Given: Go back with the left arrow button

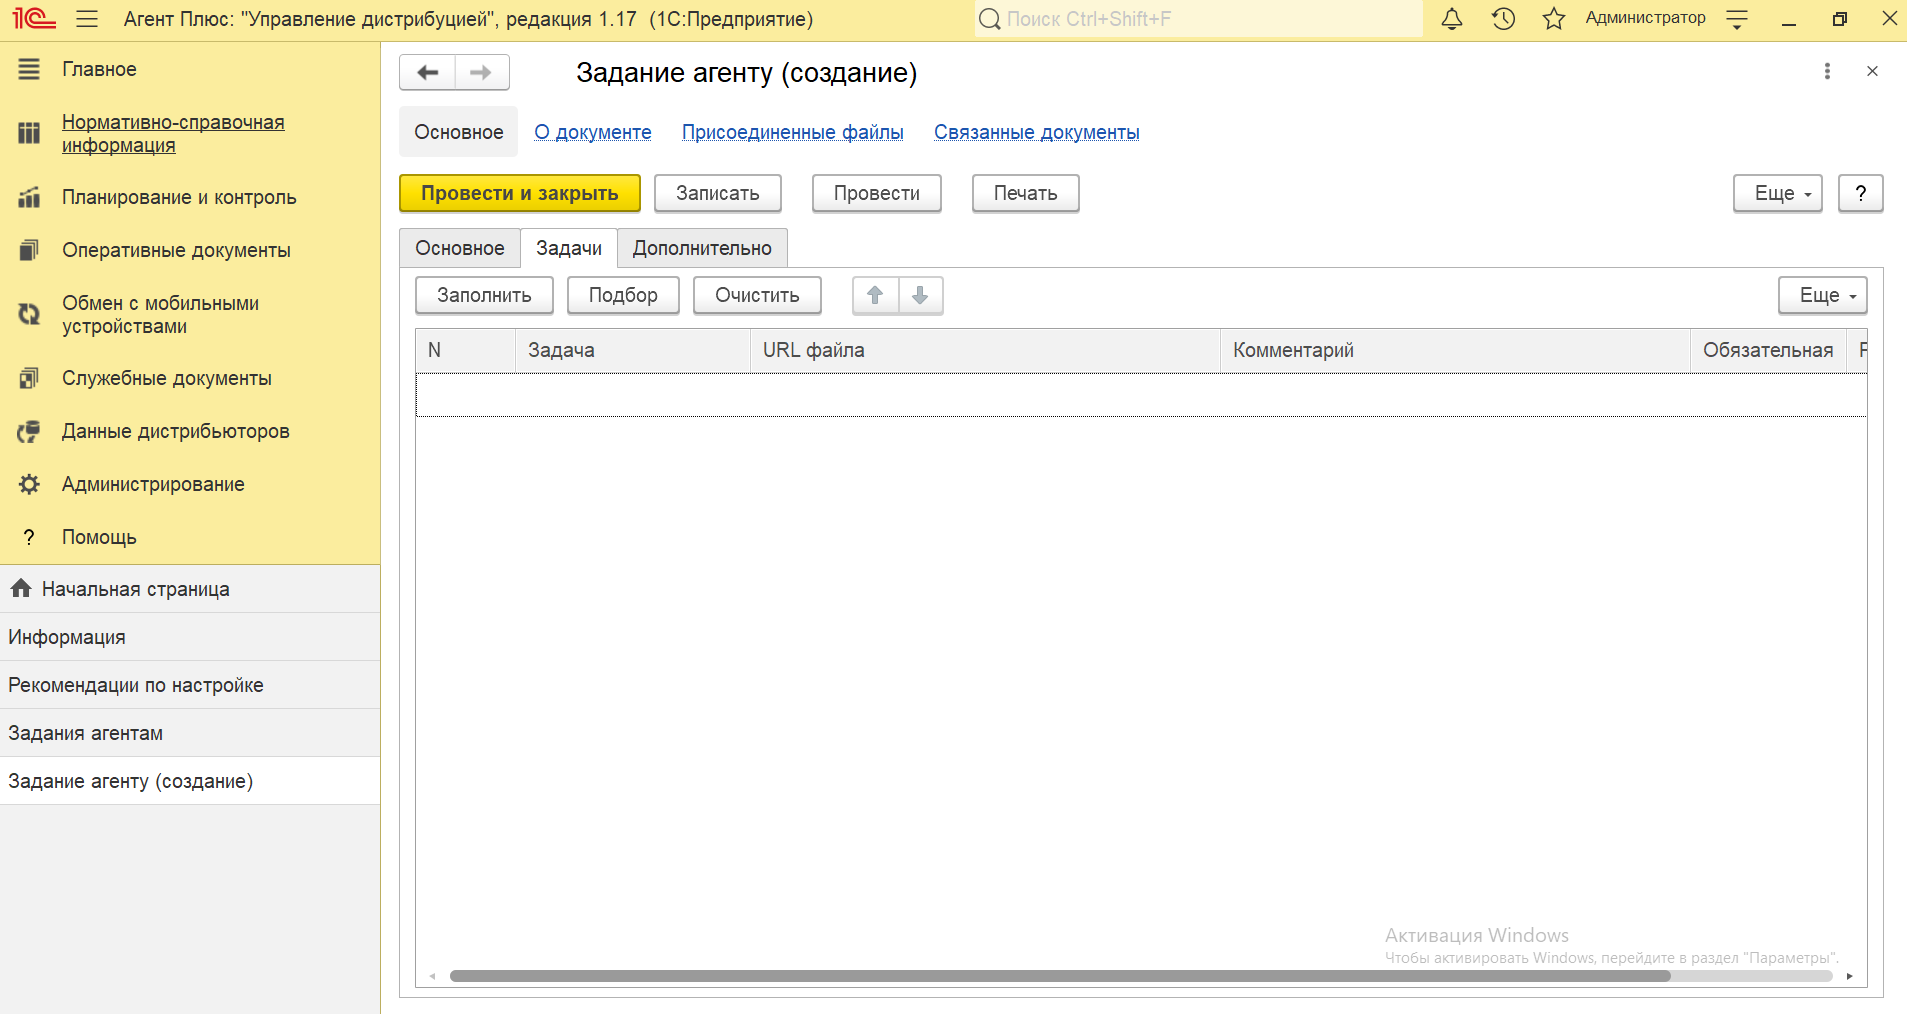Looking at the screenshot, I should click(428, 72).
